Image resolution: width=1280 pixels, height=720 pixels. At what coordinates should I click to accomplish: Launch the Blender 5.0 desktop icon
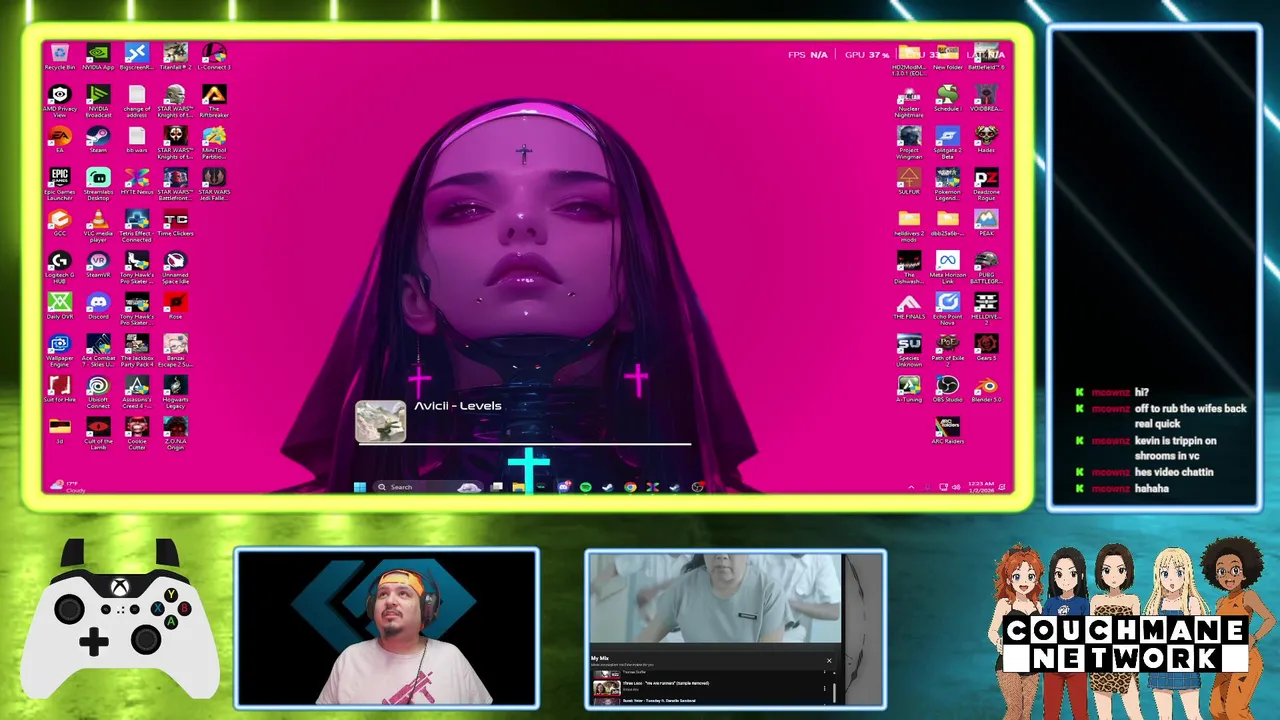[x=986, y=389]
